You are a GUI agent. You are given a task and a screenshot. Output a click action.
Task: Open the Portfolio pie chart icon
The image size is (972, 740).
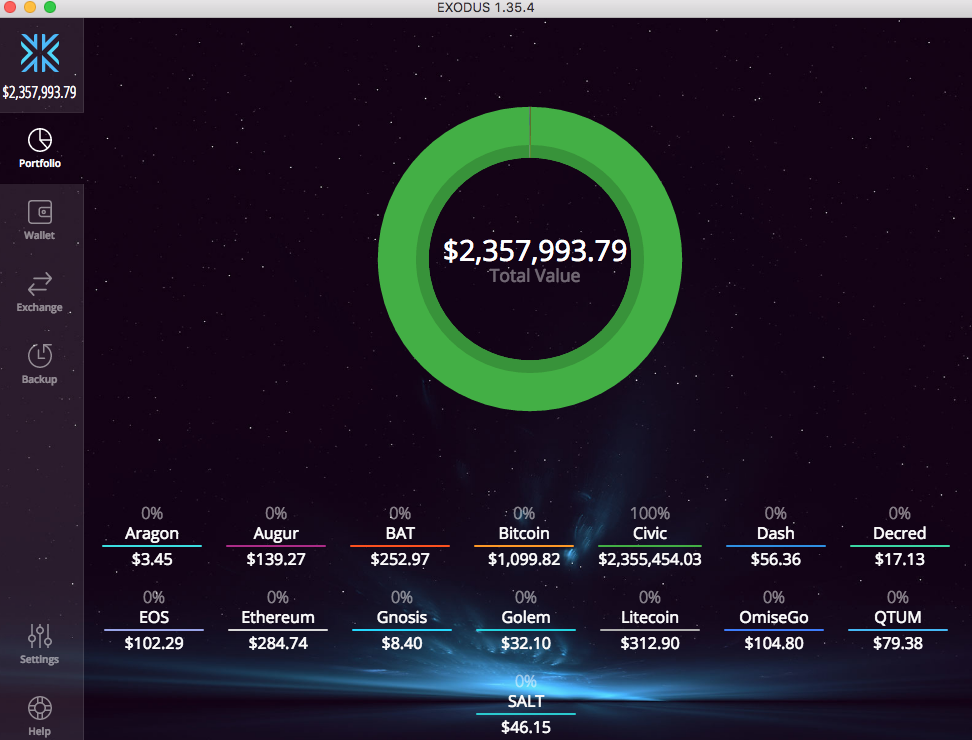pyautogui.click(x=40, y=140)
